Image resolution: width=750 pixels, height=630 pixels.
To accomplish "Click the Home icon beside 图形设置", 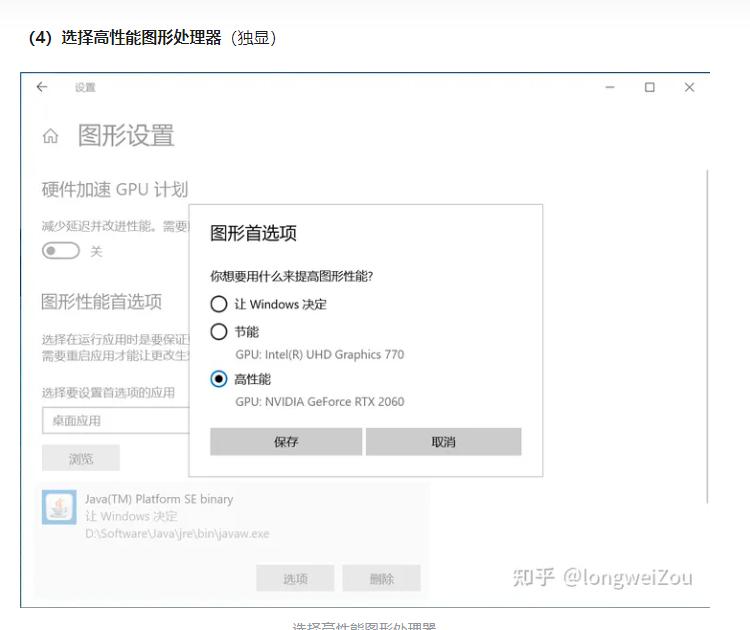I will click(50, 136).
